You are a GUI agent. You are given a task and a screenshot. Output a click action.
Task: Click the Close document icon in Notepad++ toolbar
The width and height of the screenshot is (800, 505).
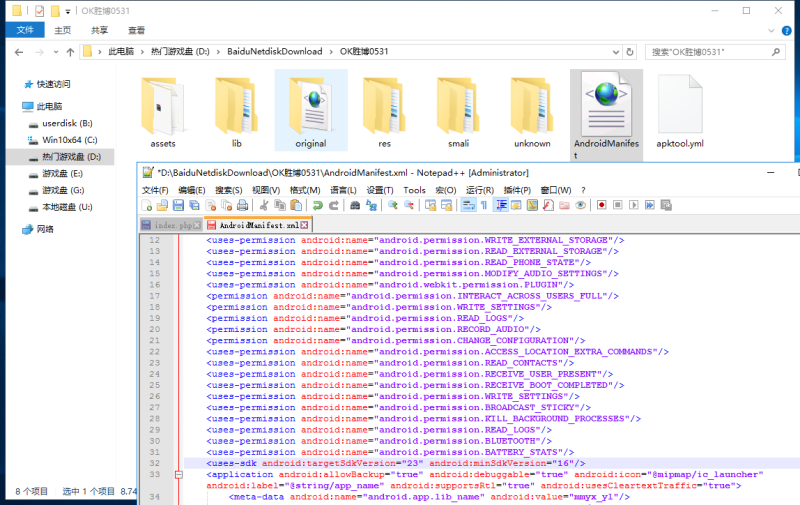point(210,205)
